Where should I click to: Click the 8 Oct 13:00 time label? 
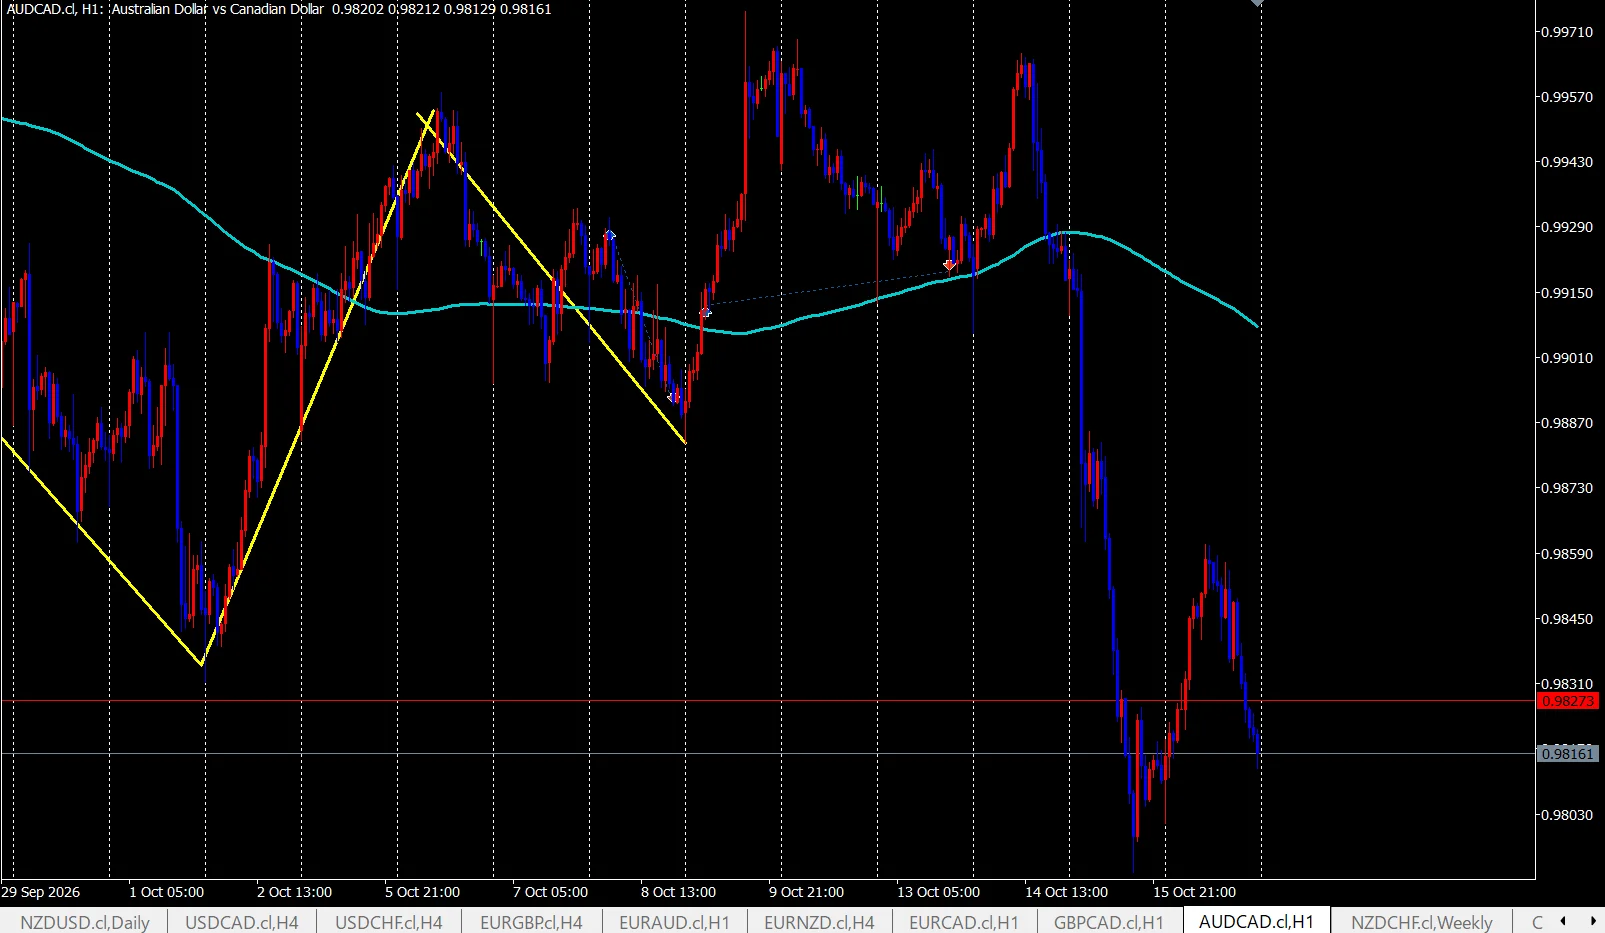678,892
